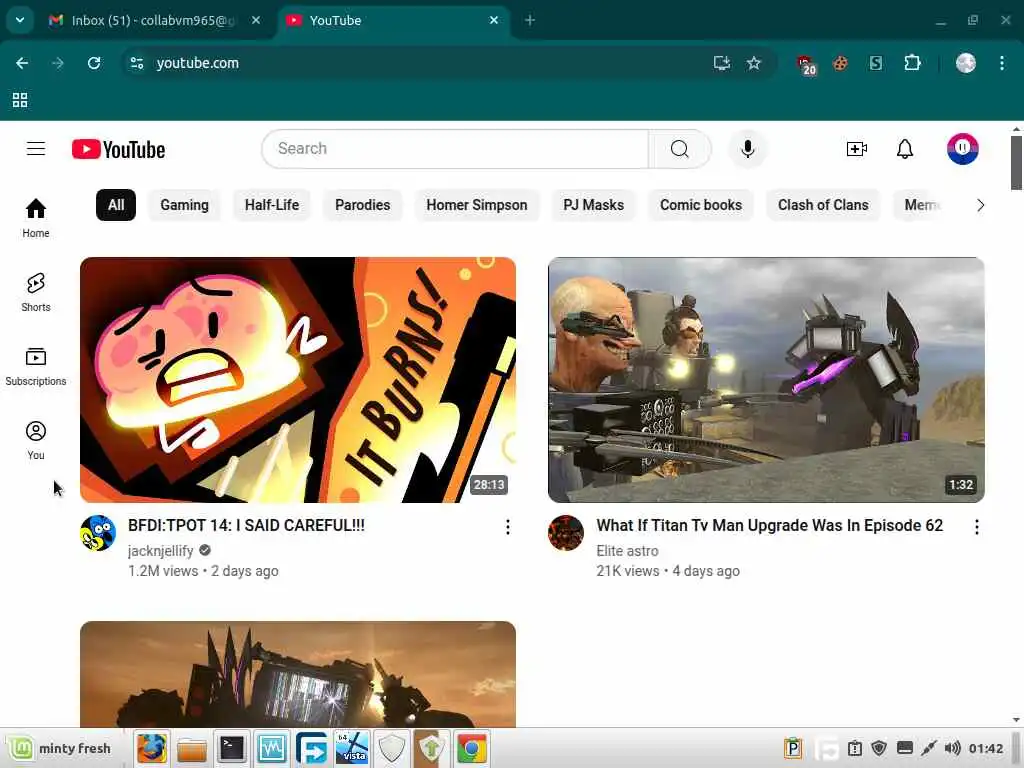Reload the page
The height and width of the screenshot is (768, 1024).
click(x=94, y=63)
